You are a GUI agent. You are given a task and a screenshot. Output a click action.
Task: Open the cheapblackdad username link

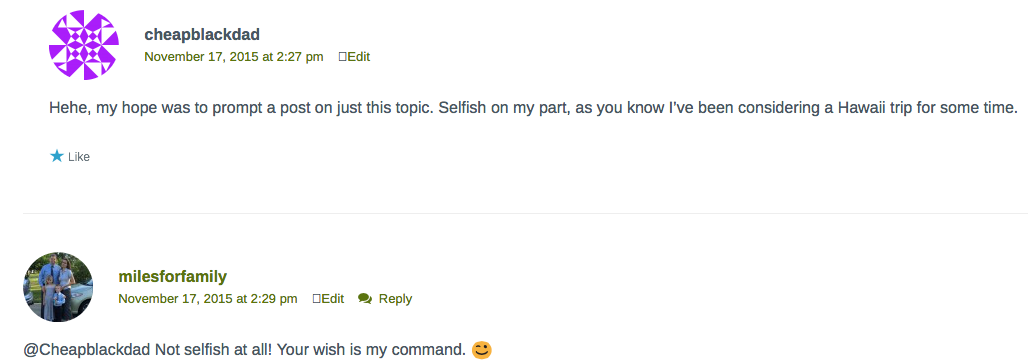202,34
